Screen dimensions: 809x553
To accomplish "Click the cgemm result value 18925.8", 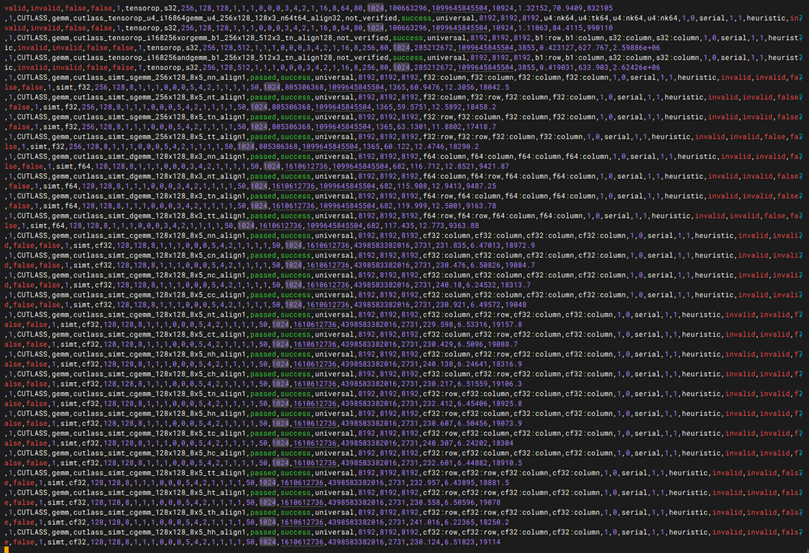I will 507,404.
